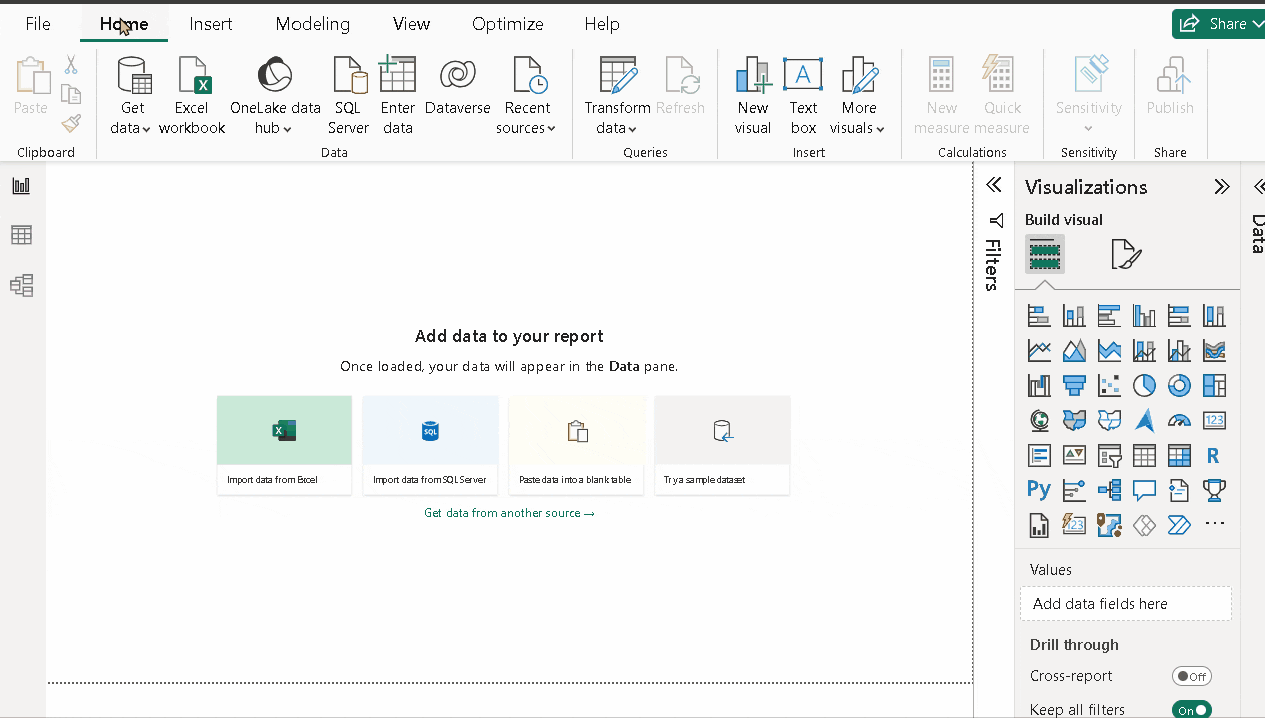Add an Area chart visual
Image resolution: width=1265 pixels, height=718 pixels.
pyautogui.click(x=1074, y=351)
